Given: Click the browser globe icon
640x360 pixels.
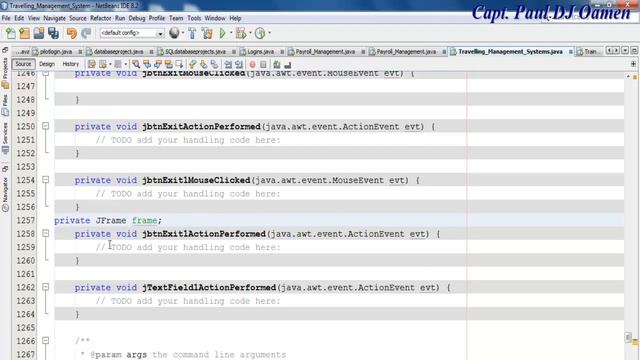Looking at the screenshot, I should click(x=174, y=33).
